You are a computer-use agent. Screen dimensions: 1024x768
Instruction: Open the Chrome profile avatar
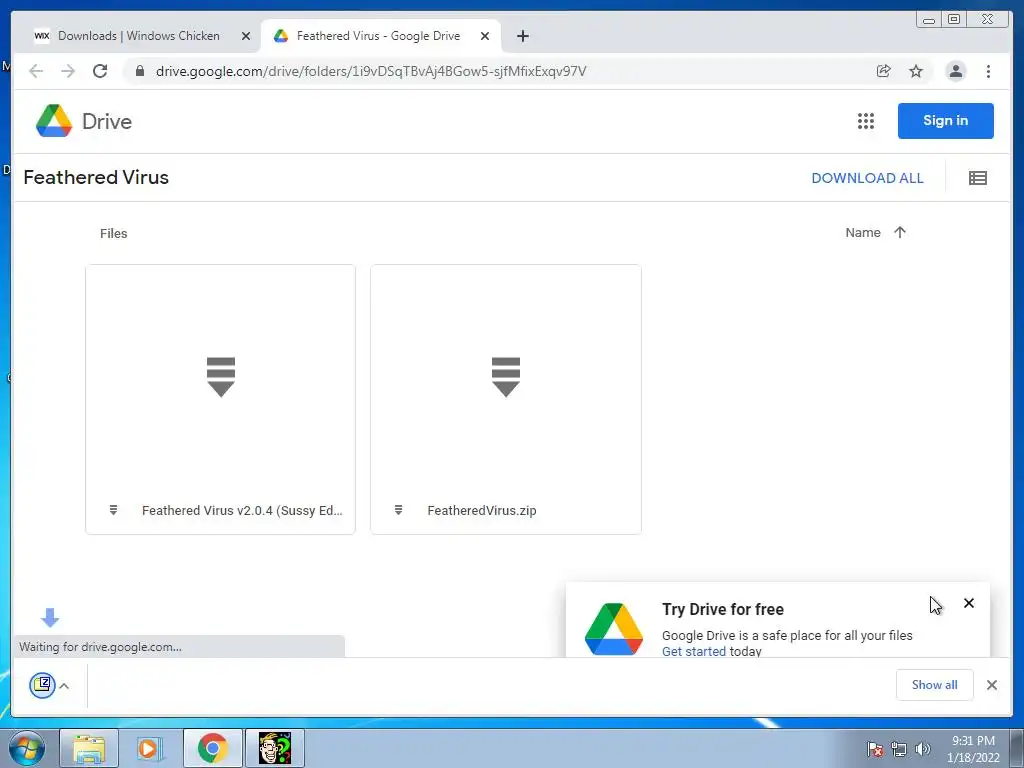[955, 71]
